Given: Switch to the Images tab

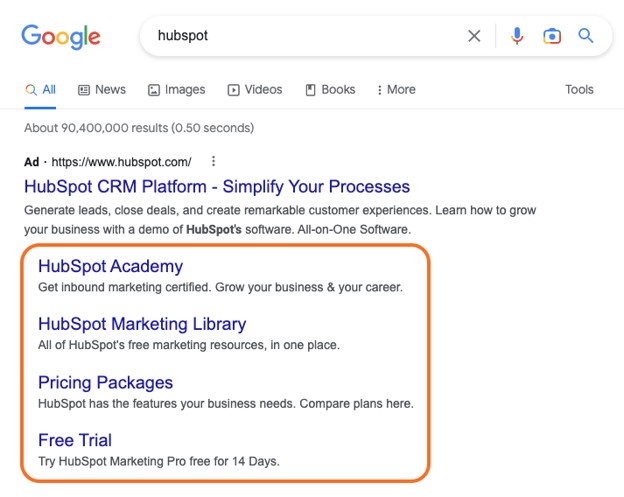Looking at the screenshot, I should [176, 90].
